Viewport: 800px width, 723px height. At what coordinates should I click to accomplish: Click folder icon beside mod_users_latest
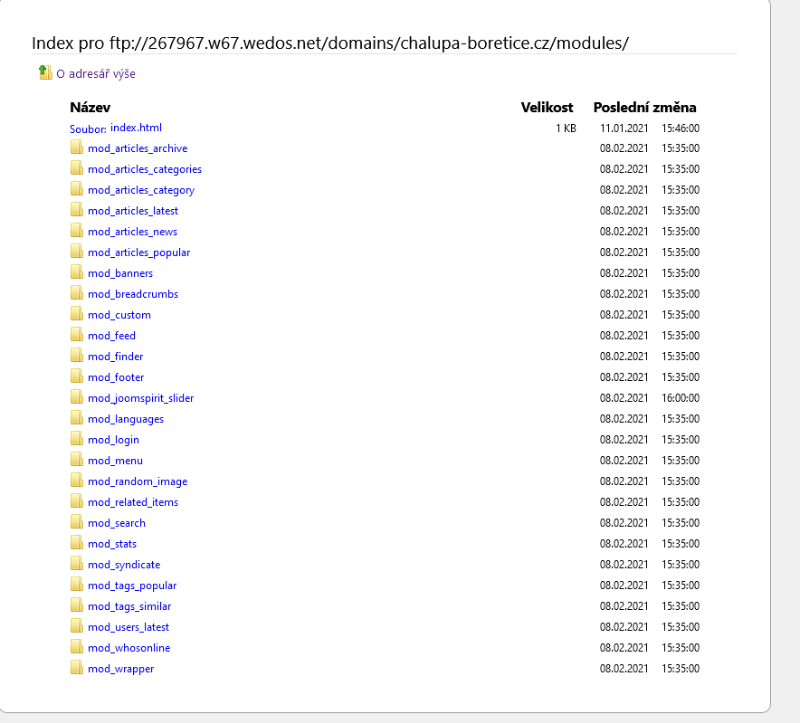click(77, 627)
